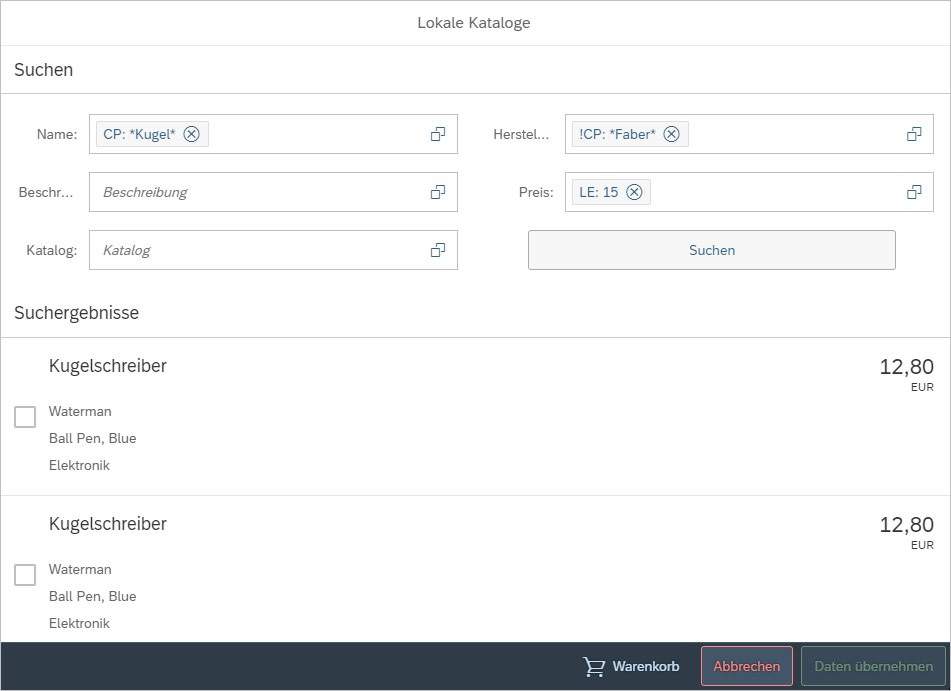This screenshot has width=951, height=691.
Task: Remove the !CP: *Faber* manufacturer token
Action: click(x=671, y=134)
